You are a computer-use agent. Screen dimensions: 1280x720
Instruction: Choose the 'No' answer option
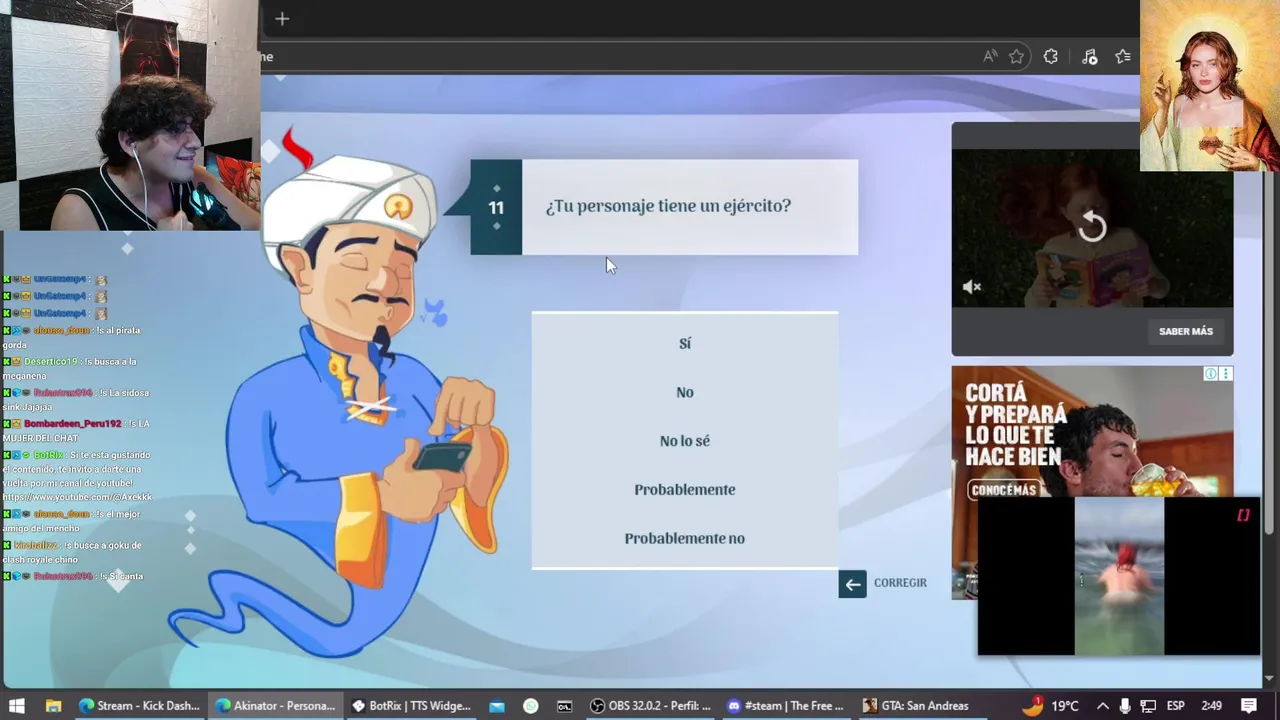pos(685,392)
